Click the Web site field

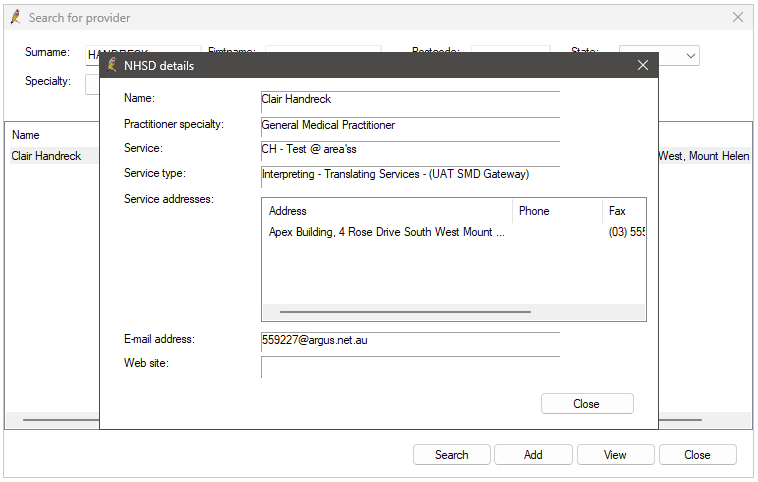tap(410, 367)
